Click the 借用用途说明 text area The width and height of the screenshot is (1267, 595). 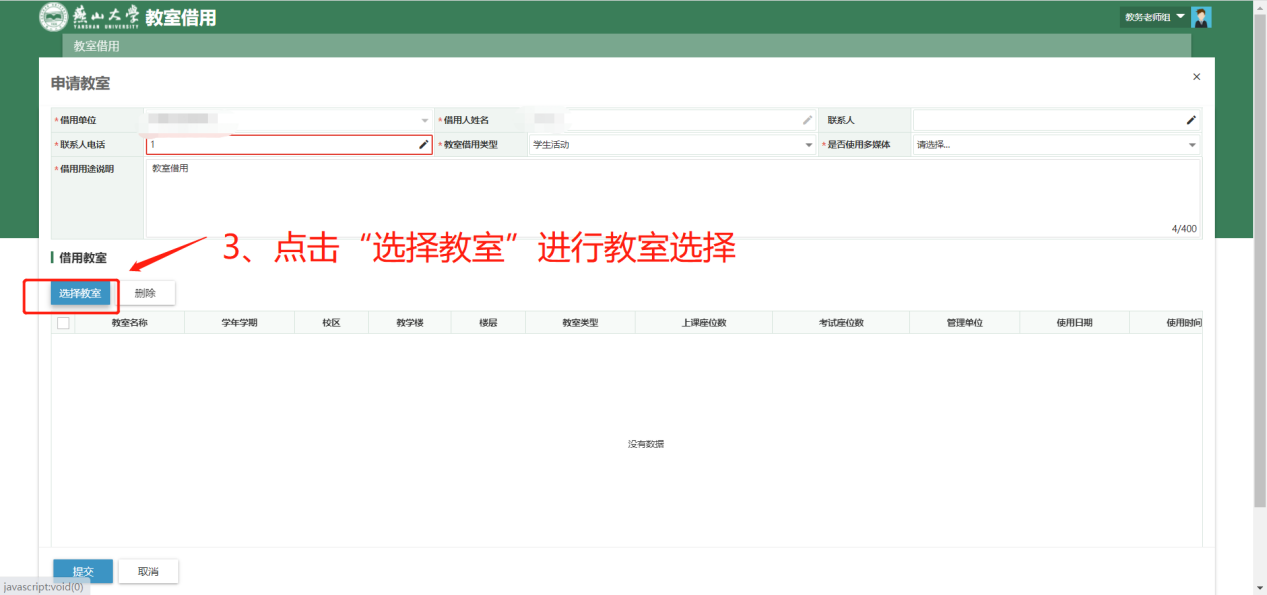[x=672, y=198]
